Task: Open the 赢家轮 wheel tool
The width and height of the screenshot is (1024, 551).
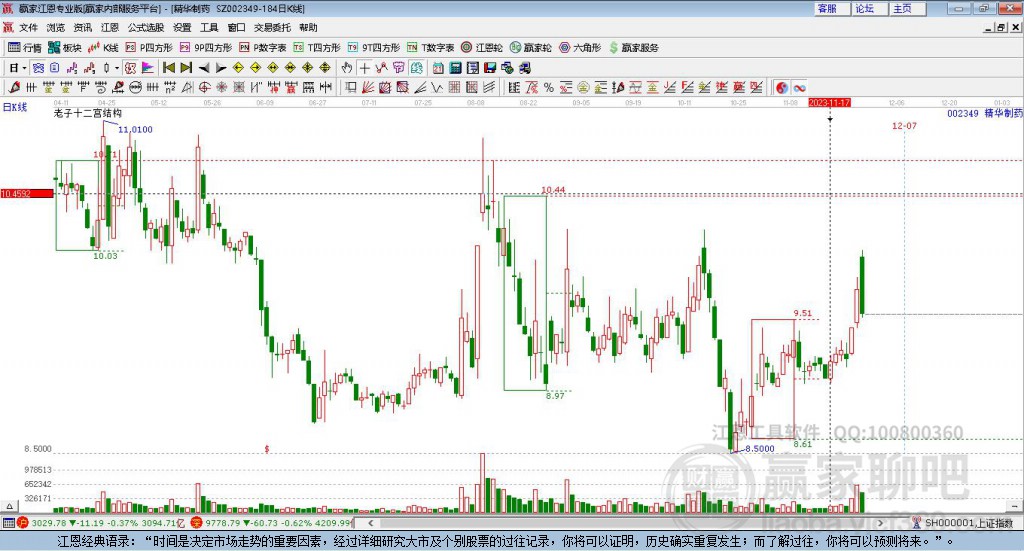Action: (530, 48)
